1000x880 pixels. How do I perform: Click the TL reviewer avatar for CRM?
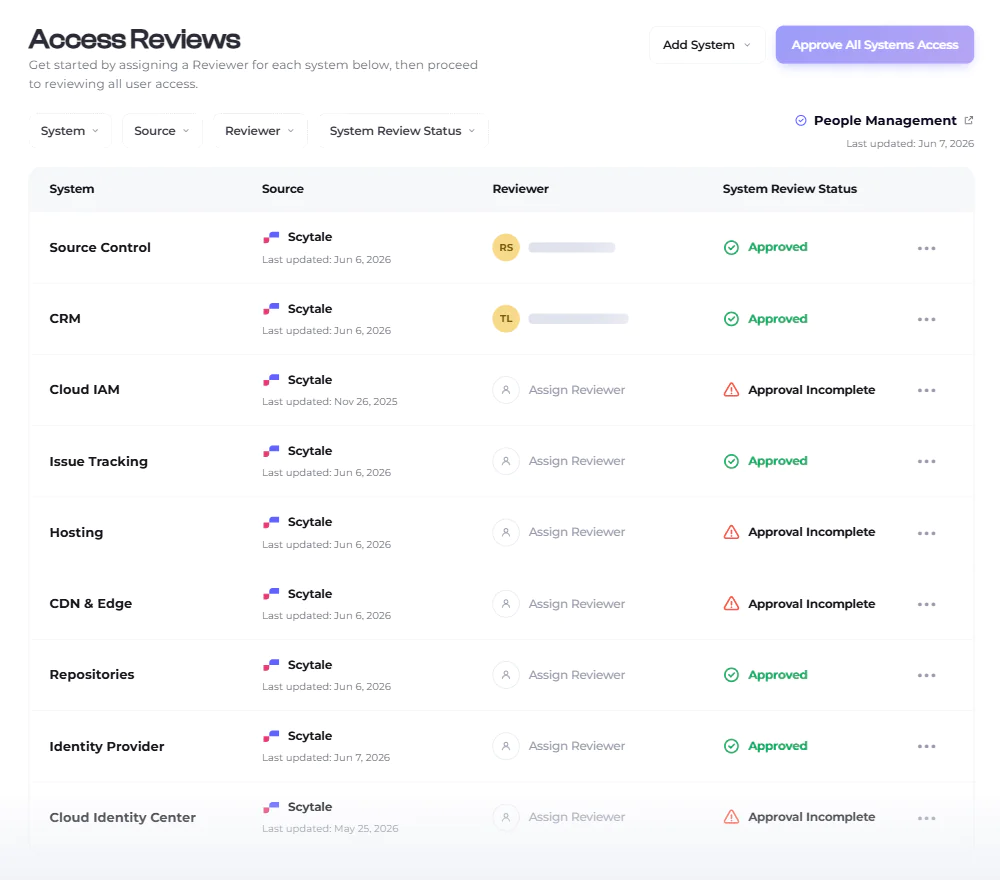coord(506,319)
